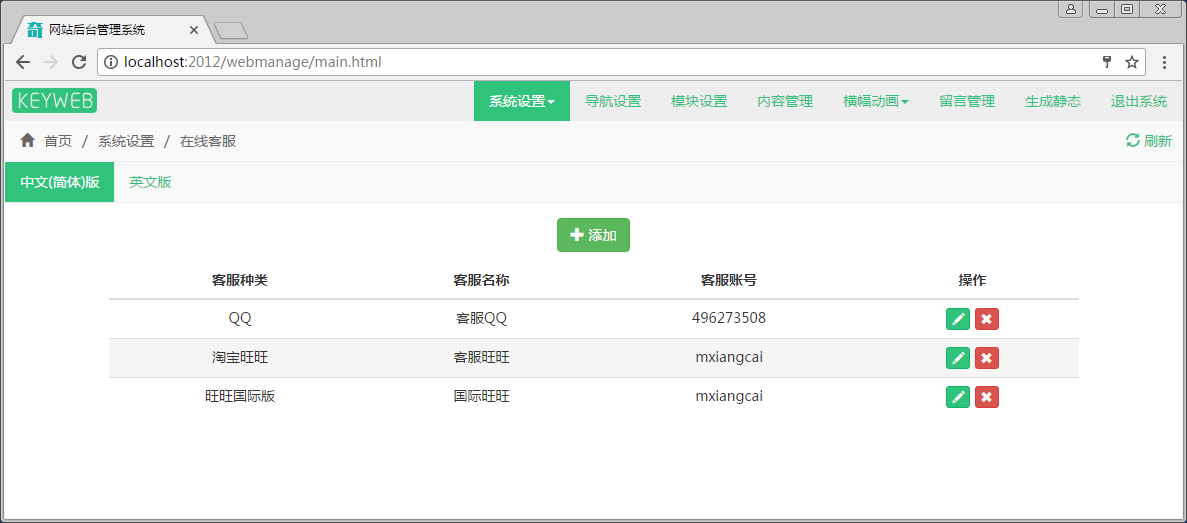Click 退出系统 to log out
The height and width of the screenshot is (523, 1187).
1139,101
